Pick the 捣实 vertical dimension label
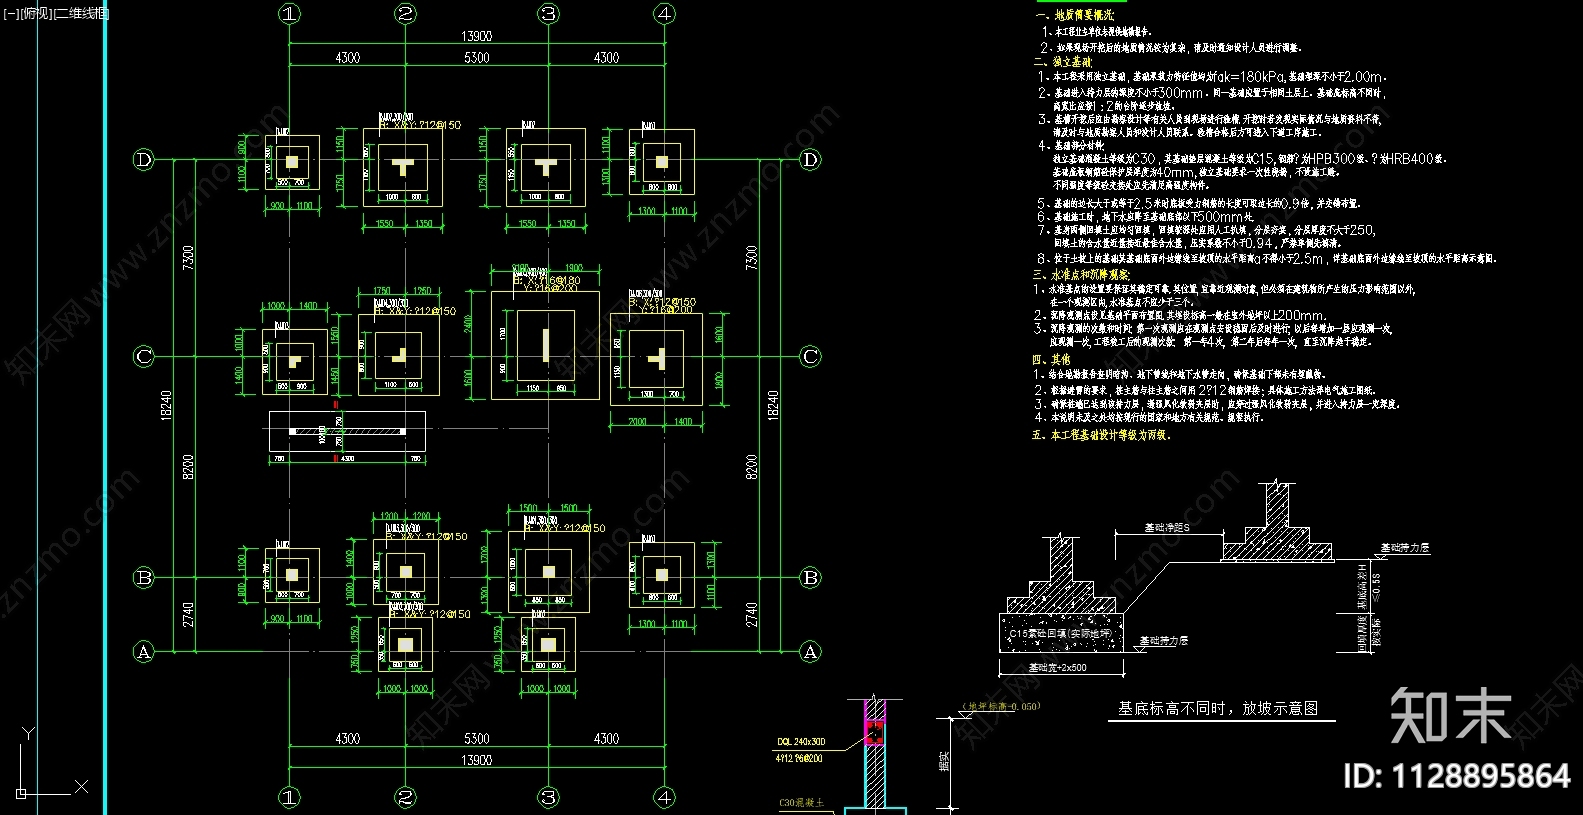This screenshot has width=1583, height=815. click(x=945, y=763)
